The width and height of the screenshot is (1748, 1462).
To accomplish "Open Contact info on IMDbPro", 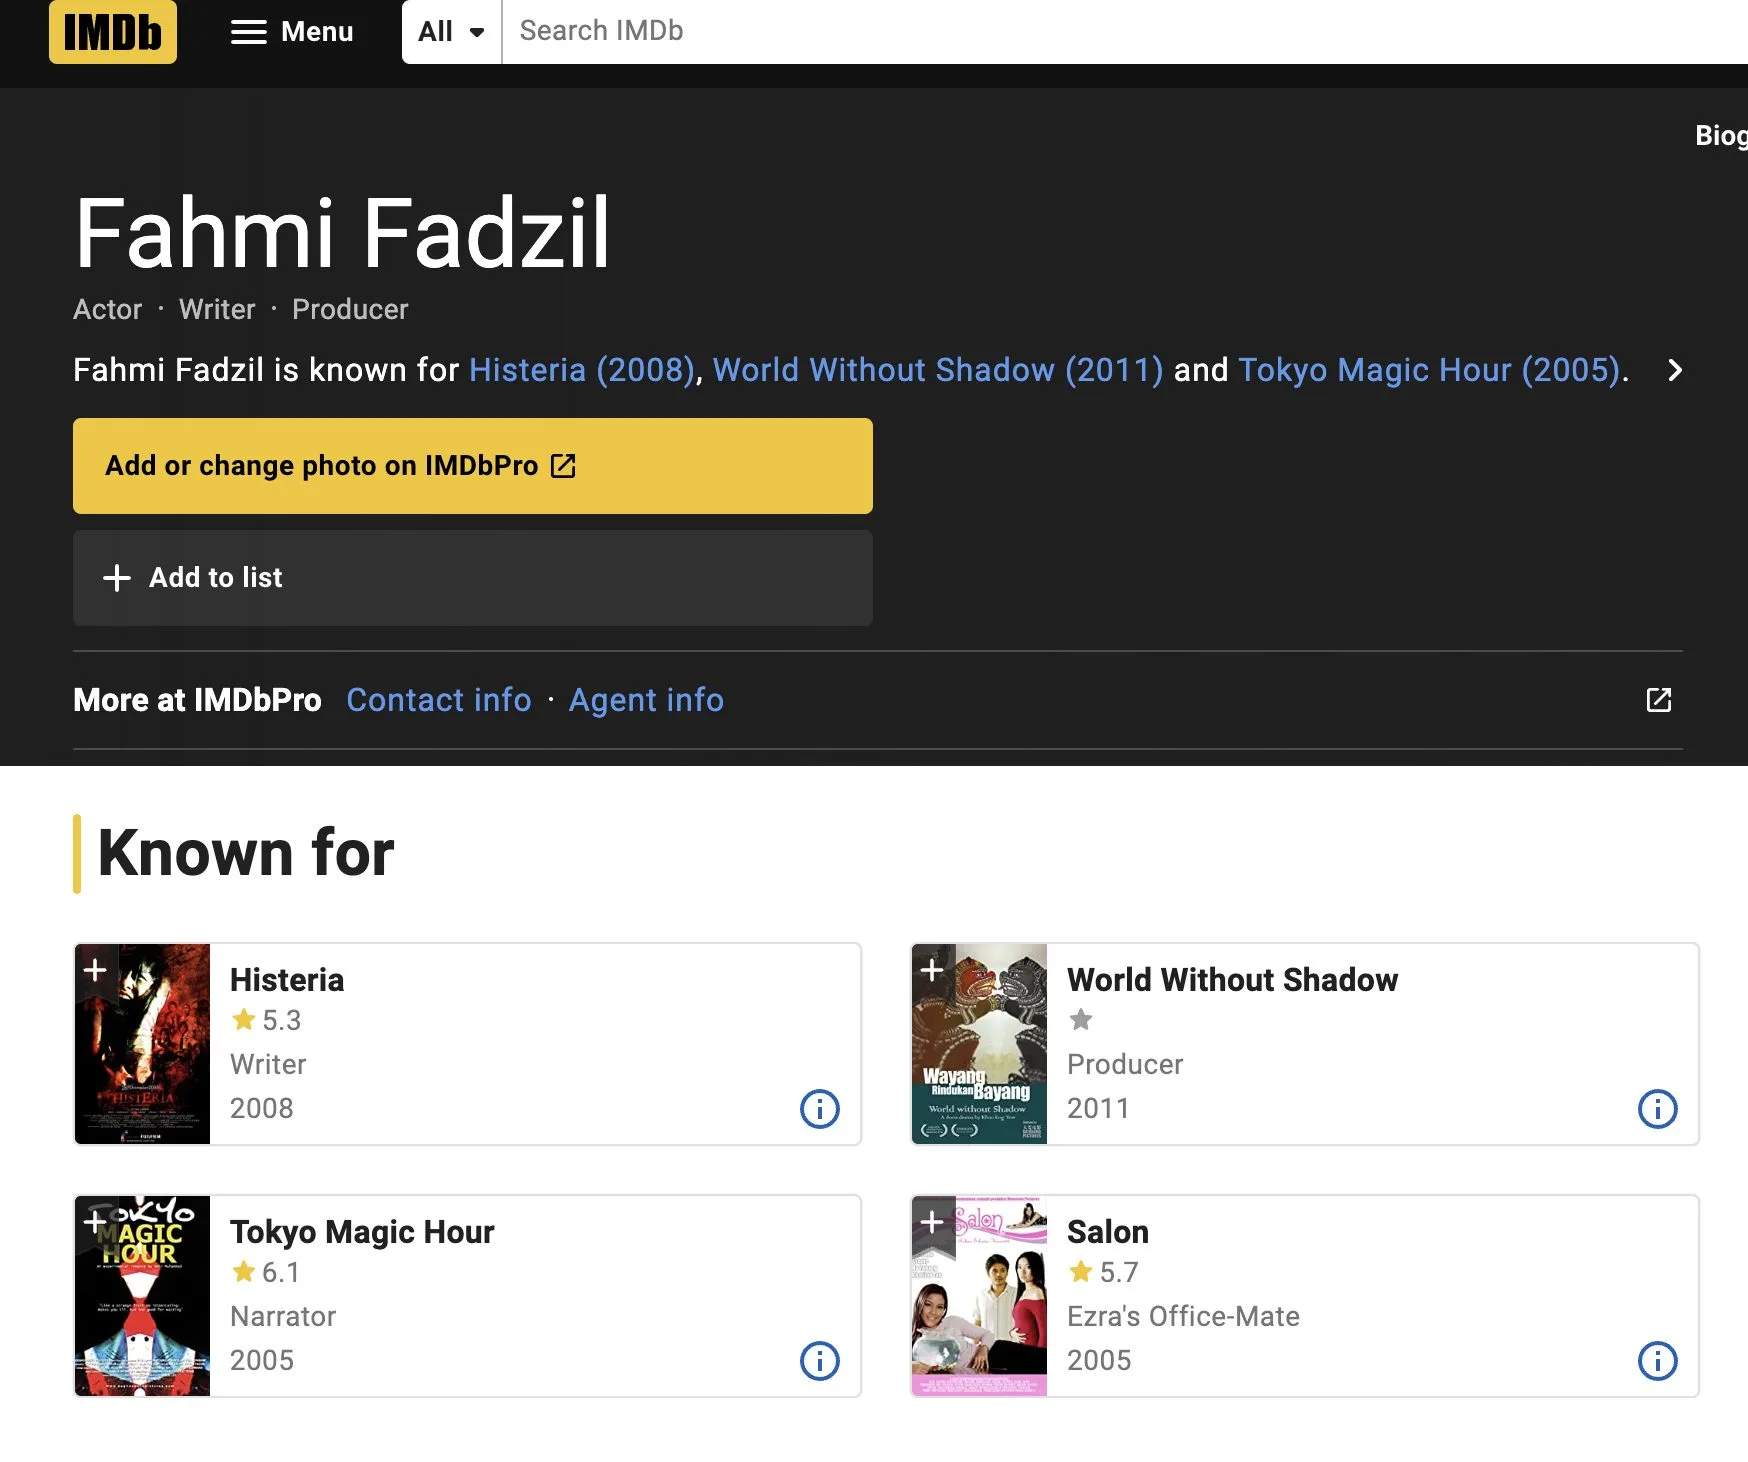I will point(438,700).
